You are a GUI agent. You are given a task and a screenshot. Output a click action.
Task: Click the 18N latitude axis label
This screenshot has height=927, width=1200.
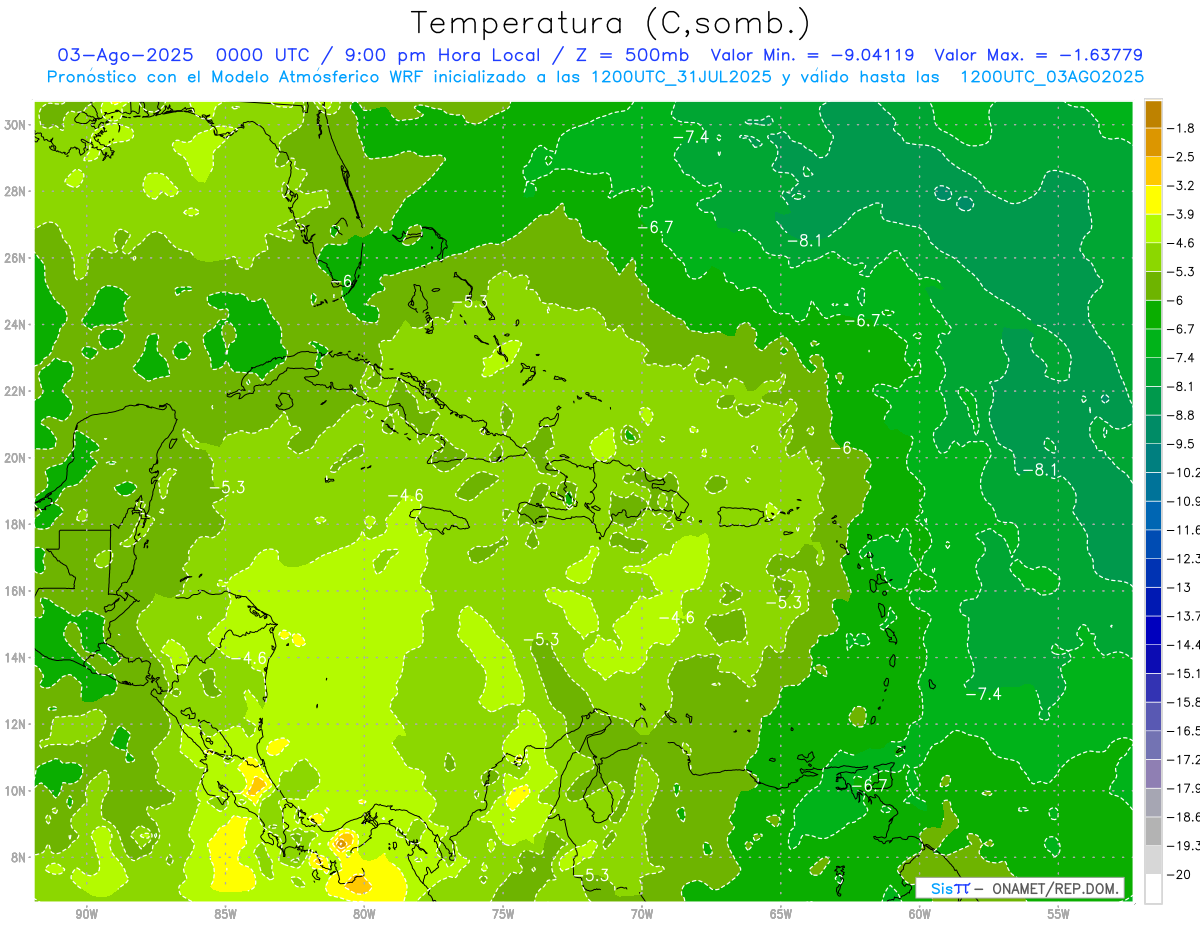pos(16,525)
